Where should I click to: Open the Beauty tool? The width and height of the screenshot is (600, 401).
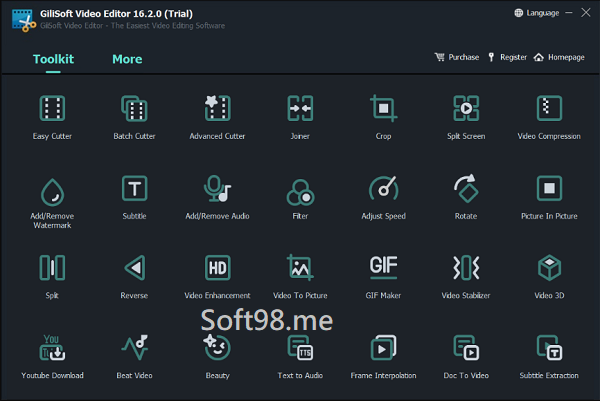[217, 357]
